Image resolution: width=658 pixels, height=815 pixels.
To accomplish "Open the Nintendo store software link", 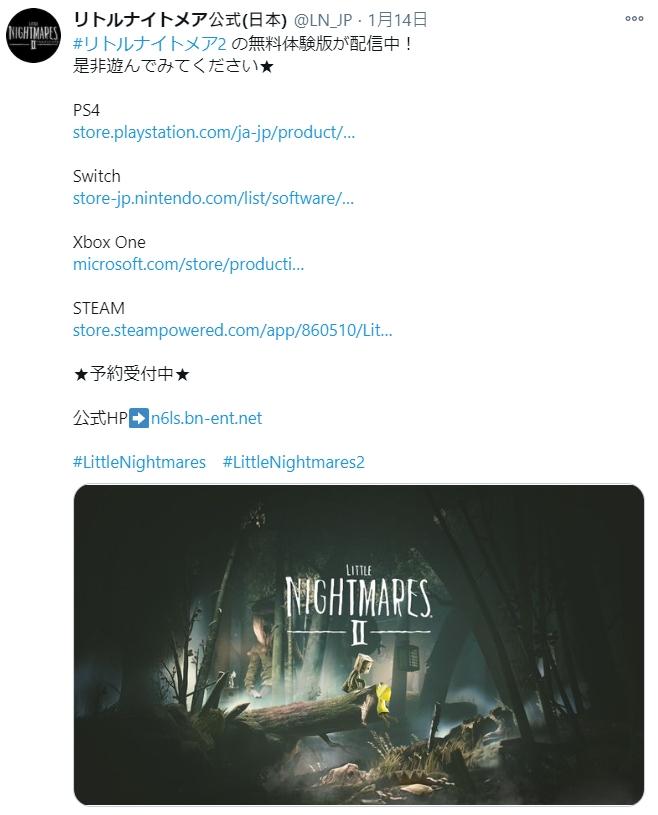I will 213,198.
